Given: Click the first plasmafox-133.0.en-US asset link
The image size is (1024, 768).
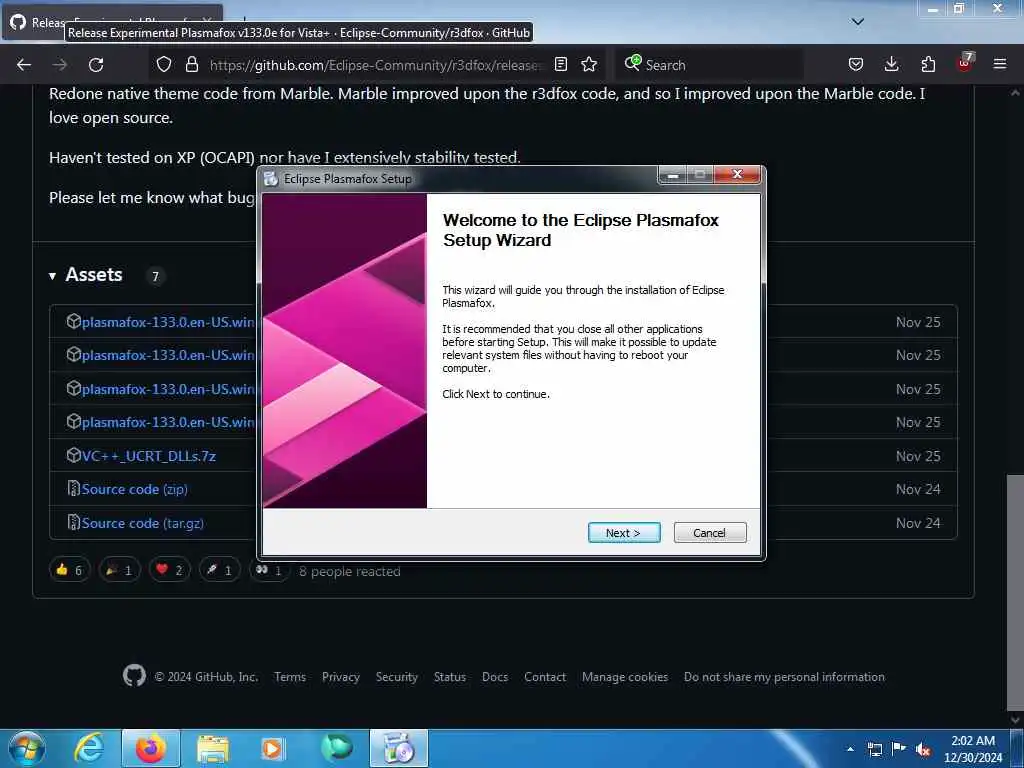Looking at the screenshot, I should [168, 322].
